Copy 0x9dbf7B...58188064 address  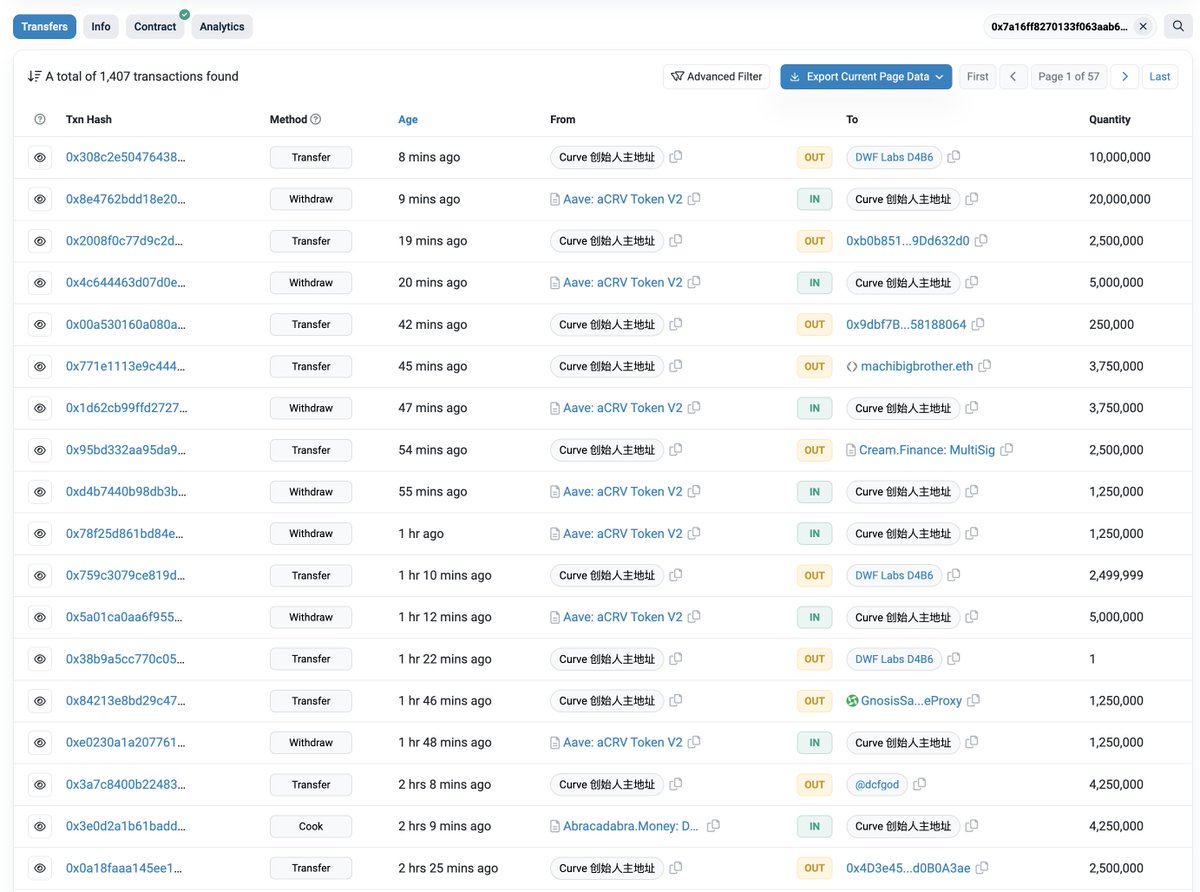pos(978,324)
